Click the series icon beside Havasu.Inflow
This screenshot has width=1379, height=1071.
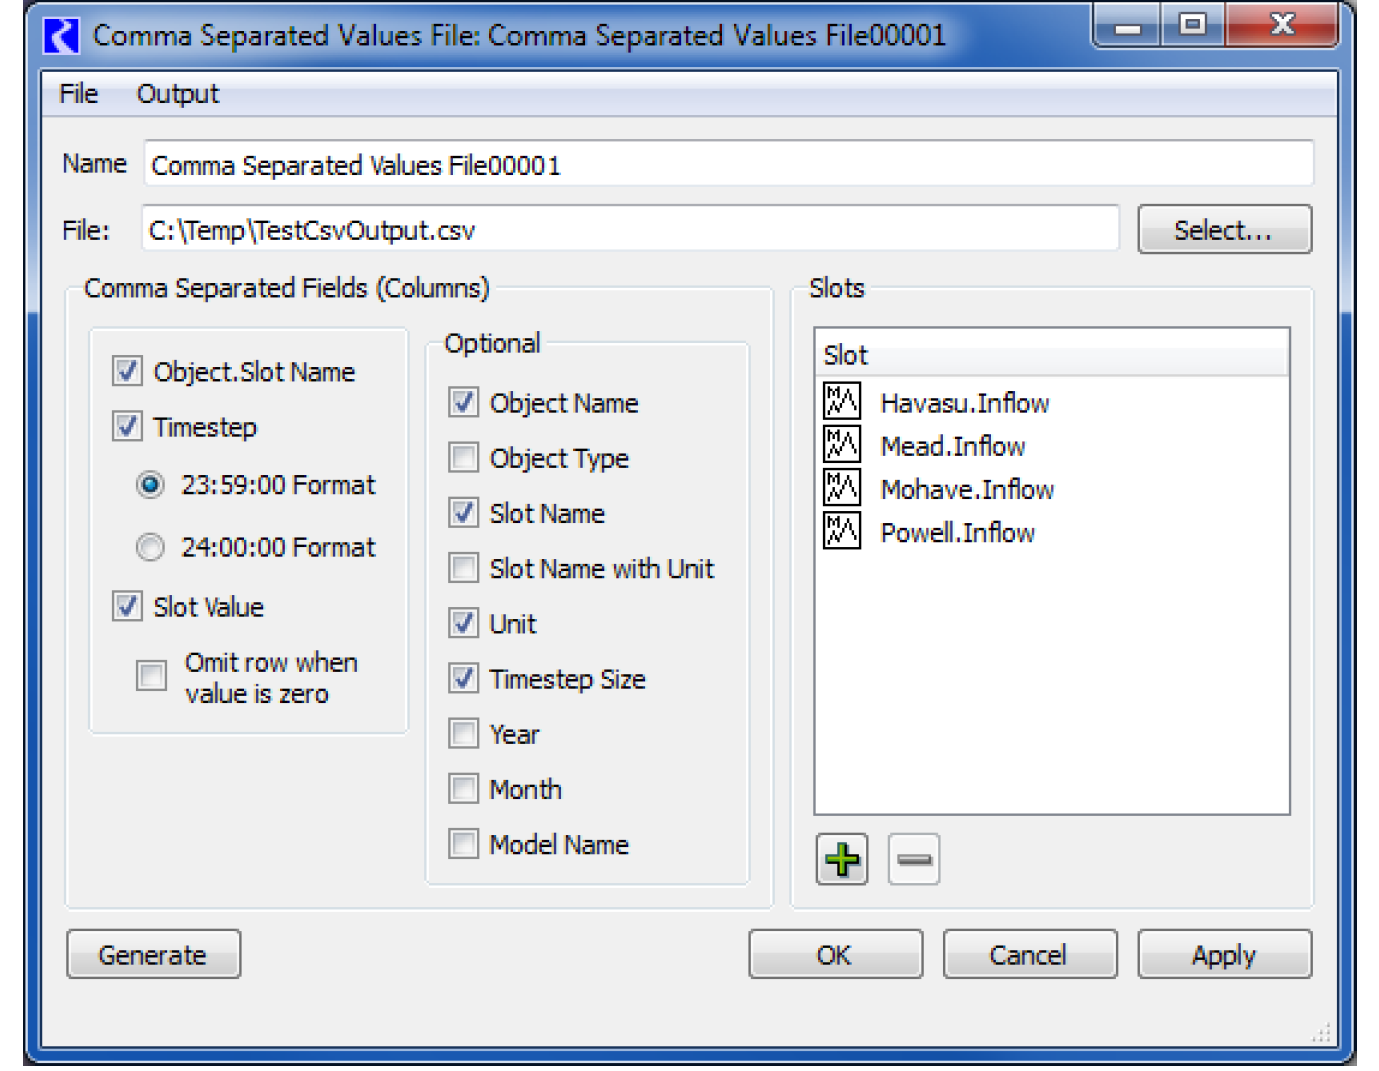(x=841, y=402)
